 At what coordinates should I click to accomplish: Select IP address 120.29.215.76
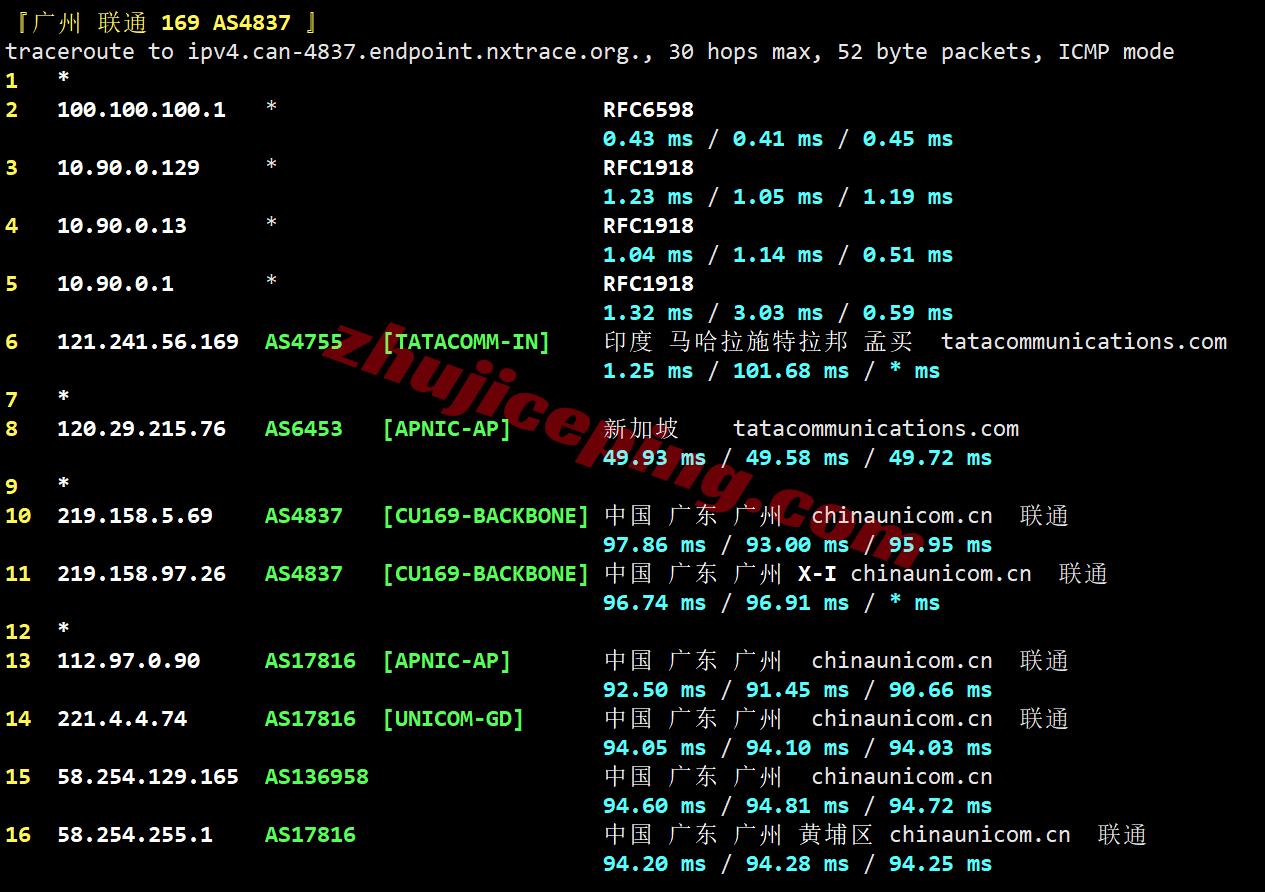click(x=141, y=429)
